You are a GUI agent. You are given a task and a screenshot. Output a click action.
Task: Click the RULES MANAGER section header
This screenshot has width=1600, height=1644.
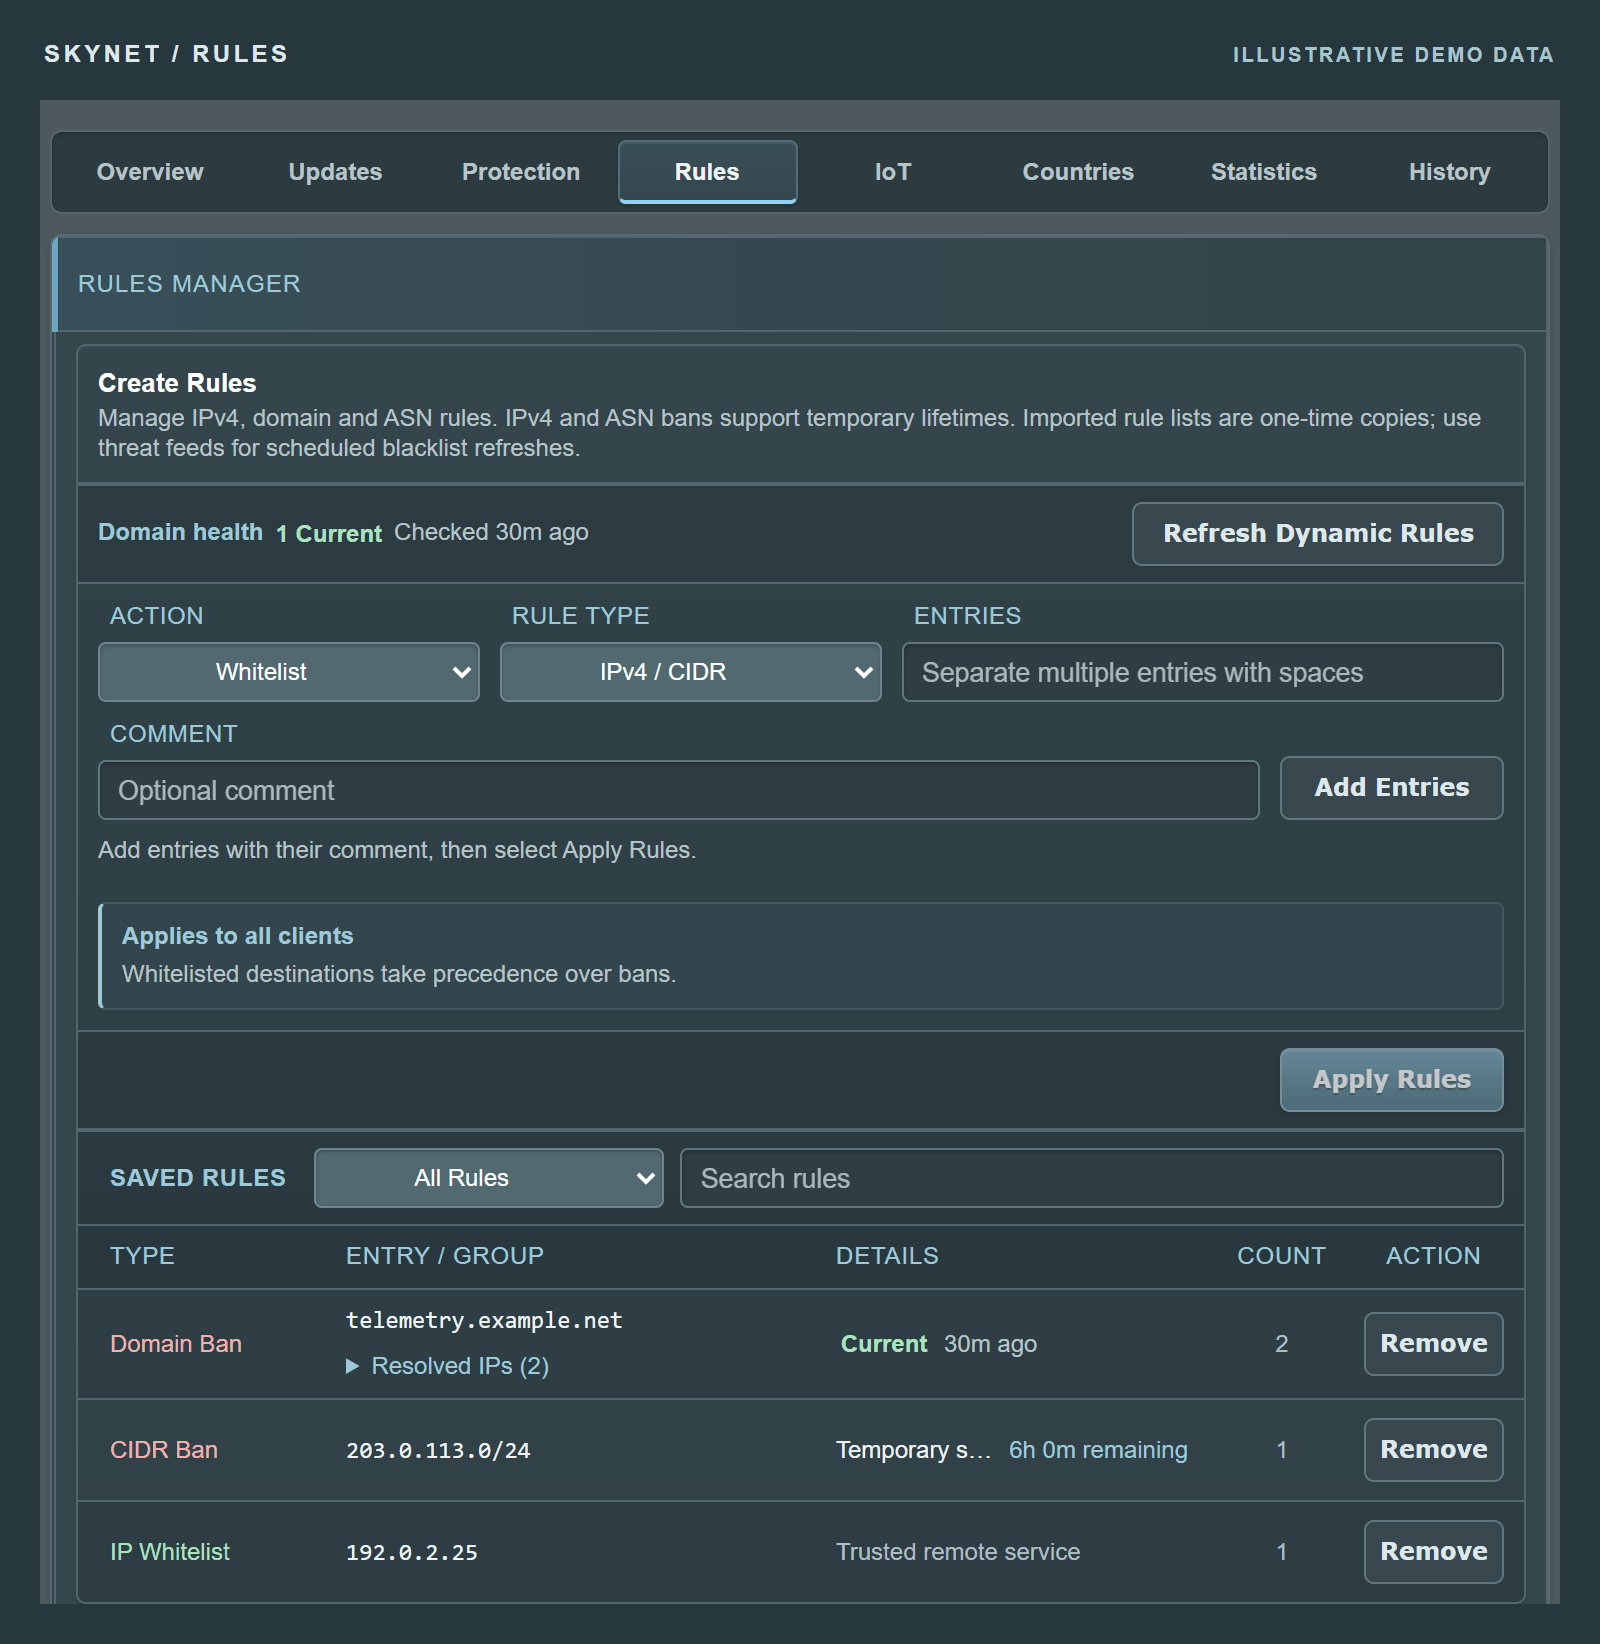click(x=189, y=284)
